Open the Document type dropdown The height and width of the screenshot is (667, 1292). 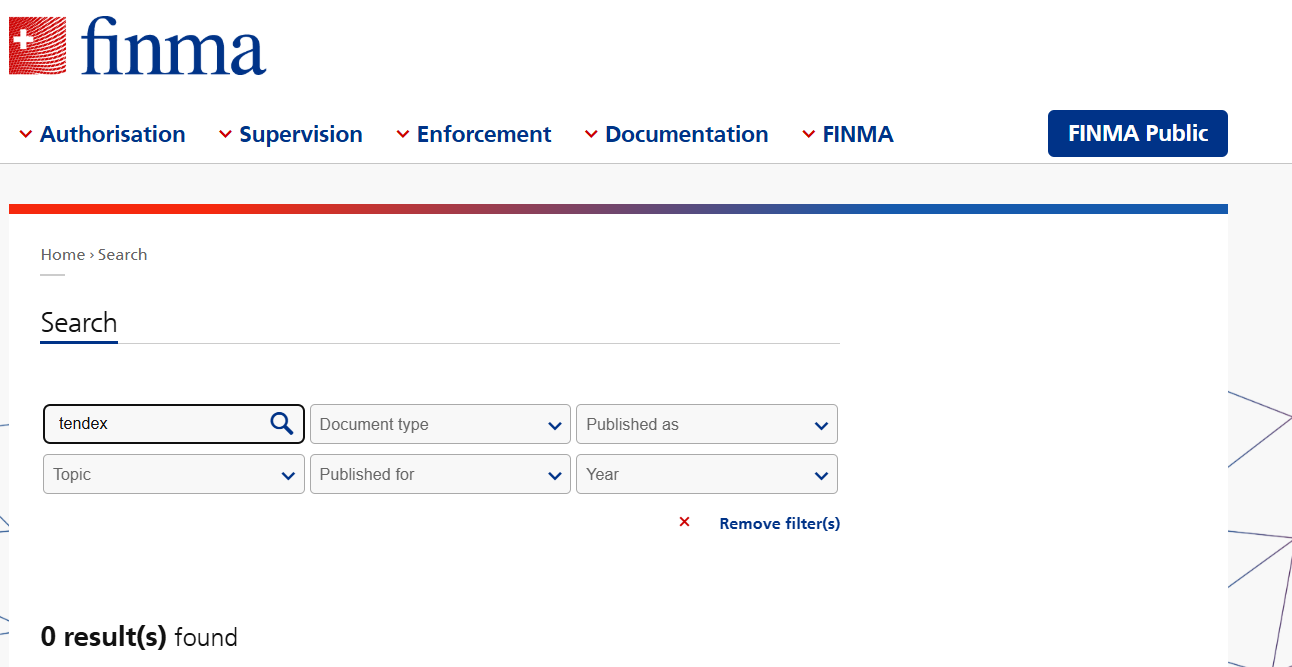click(440, 424)
